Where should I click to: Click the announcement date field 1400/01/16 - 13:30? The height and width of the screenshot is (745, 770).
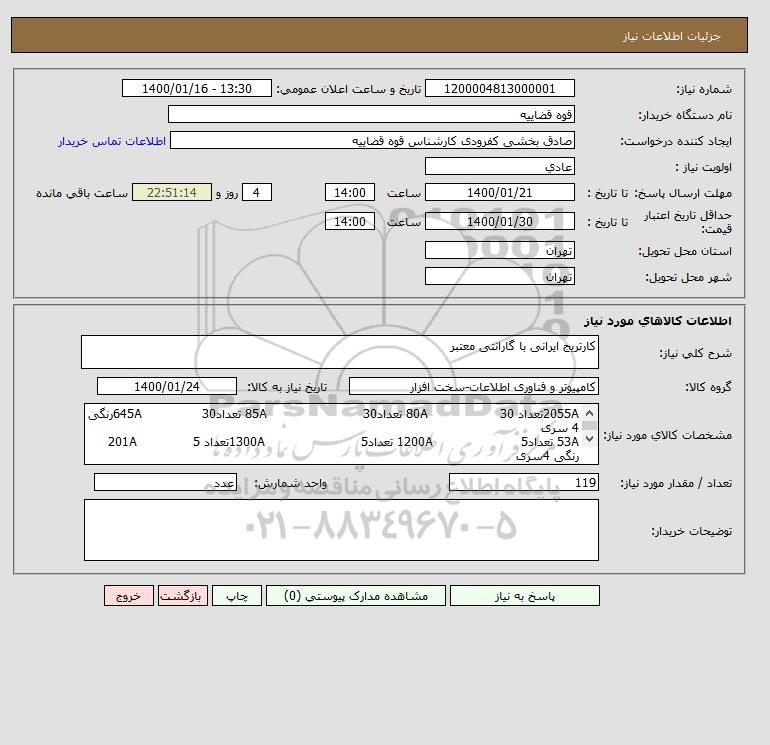coord(196,88)
